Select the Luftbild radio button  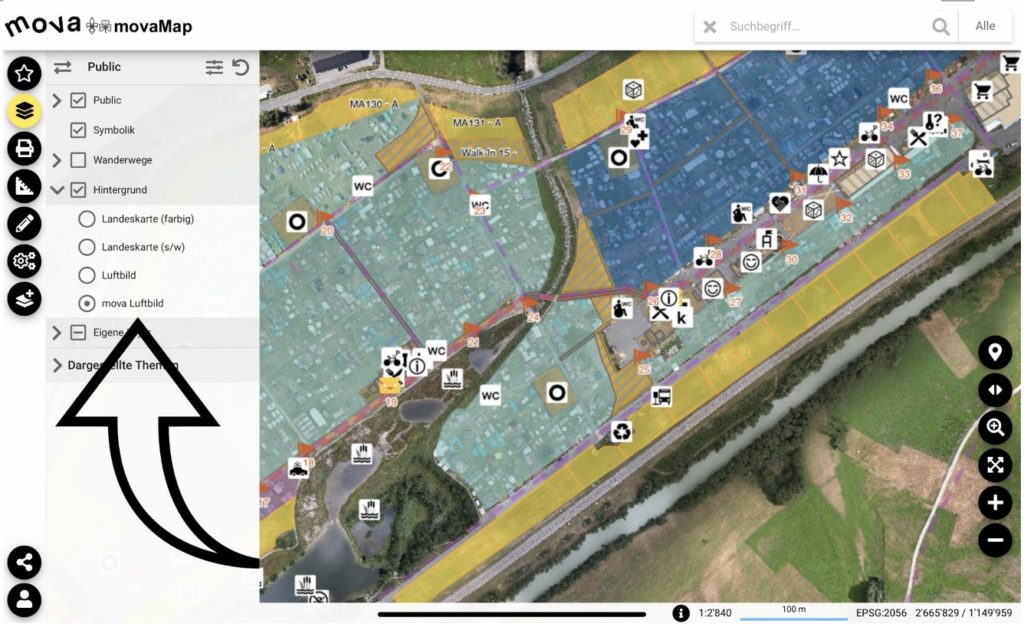coord(87,275)
